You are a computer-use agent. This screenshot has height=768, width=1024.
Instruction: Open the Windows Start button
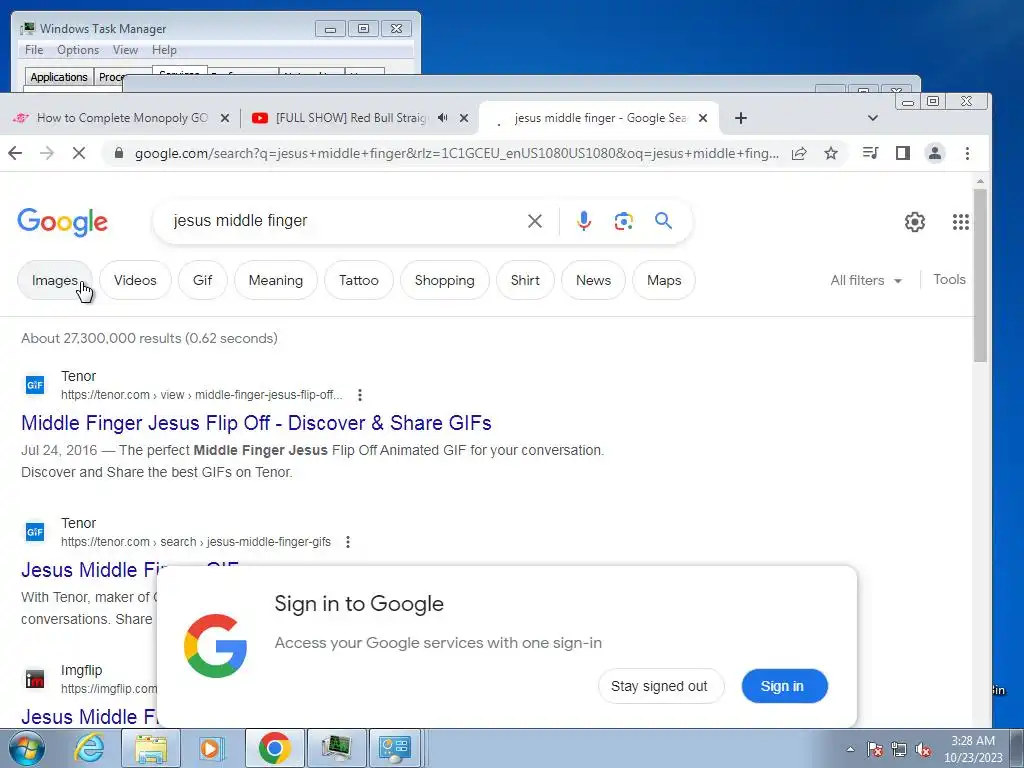click(x=27, y=748)
